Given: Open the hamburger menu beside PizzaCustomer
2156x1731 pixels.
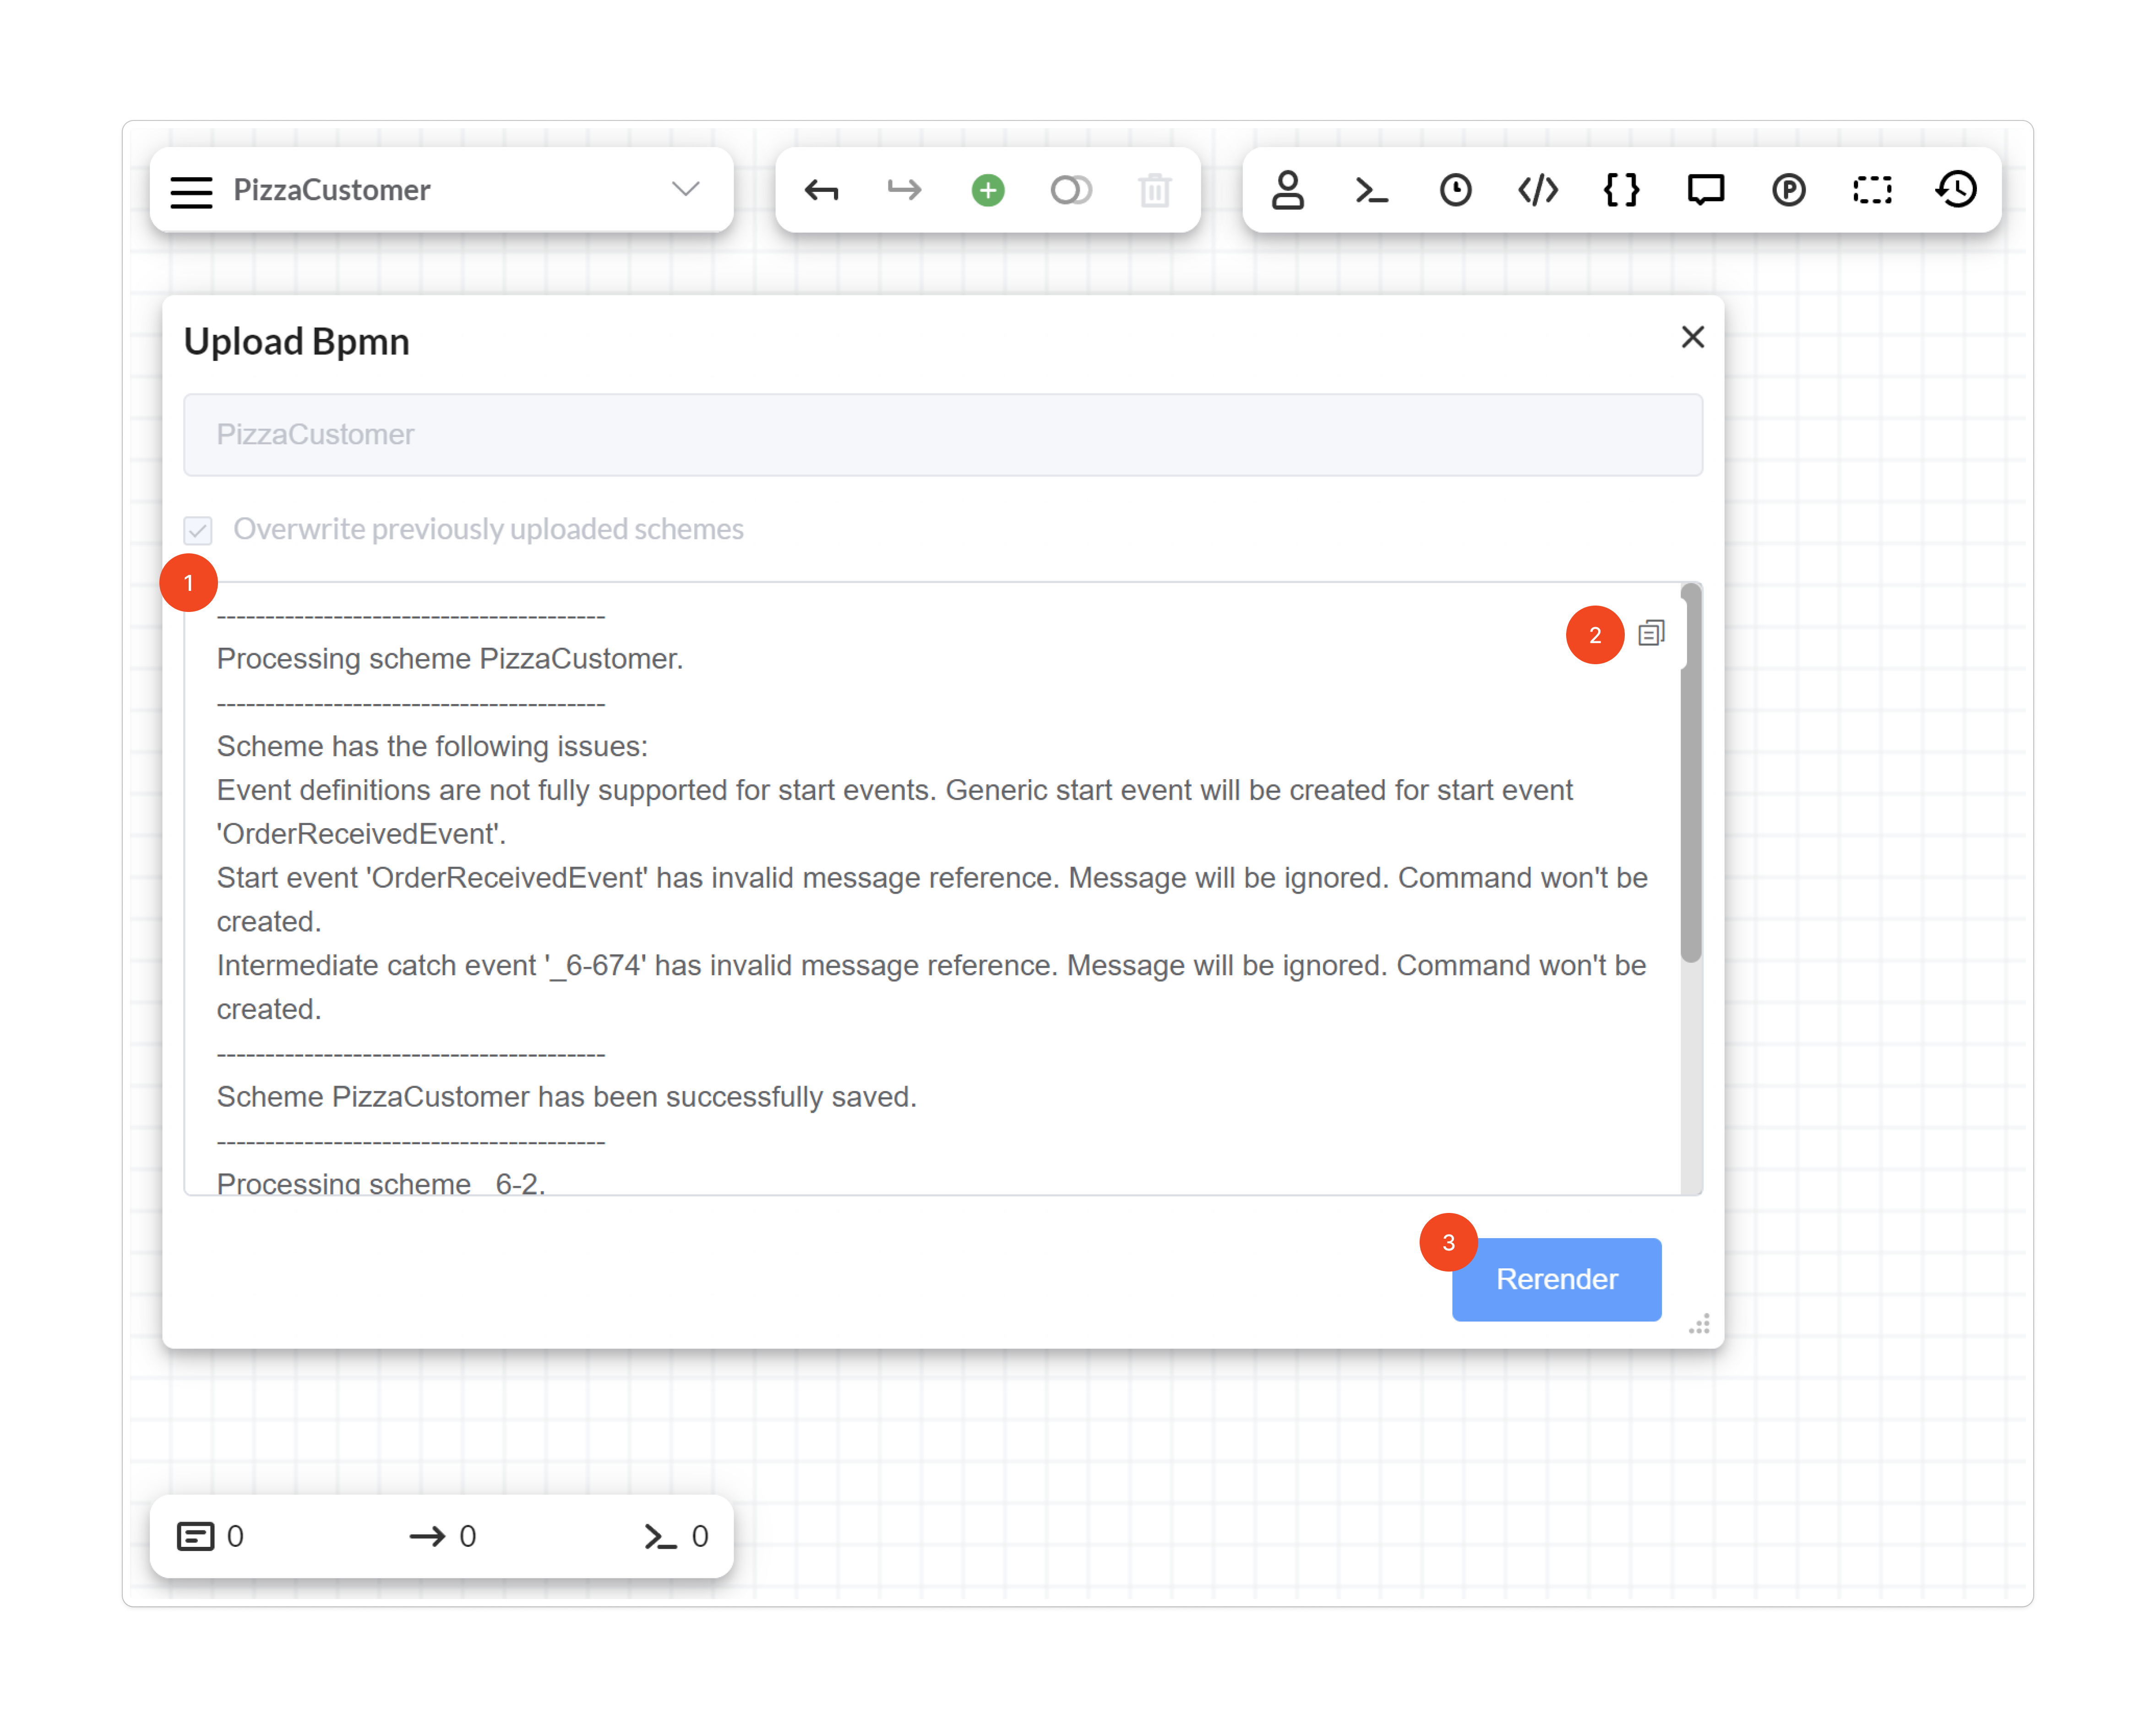Looking at the screenshot, I should pos(191,191).
